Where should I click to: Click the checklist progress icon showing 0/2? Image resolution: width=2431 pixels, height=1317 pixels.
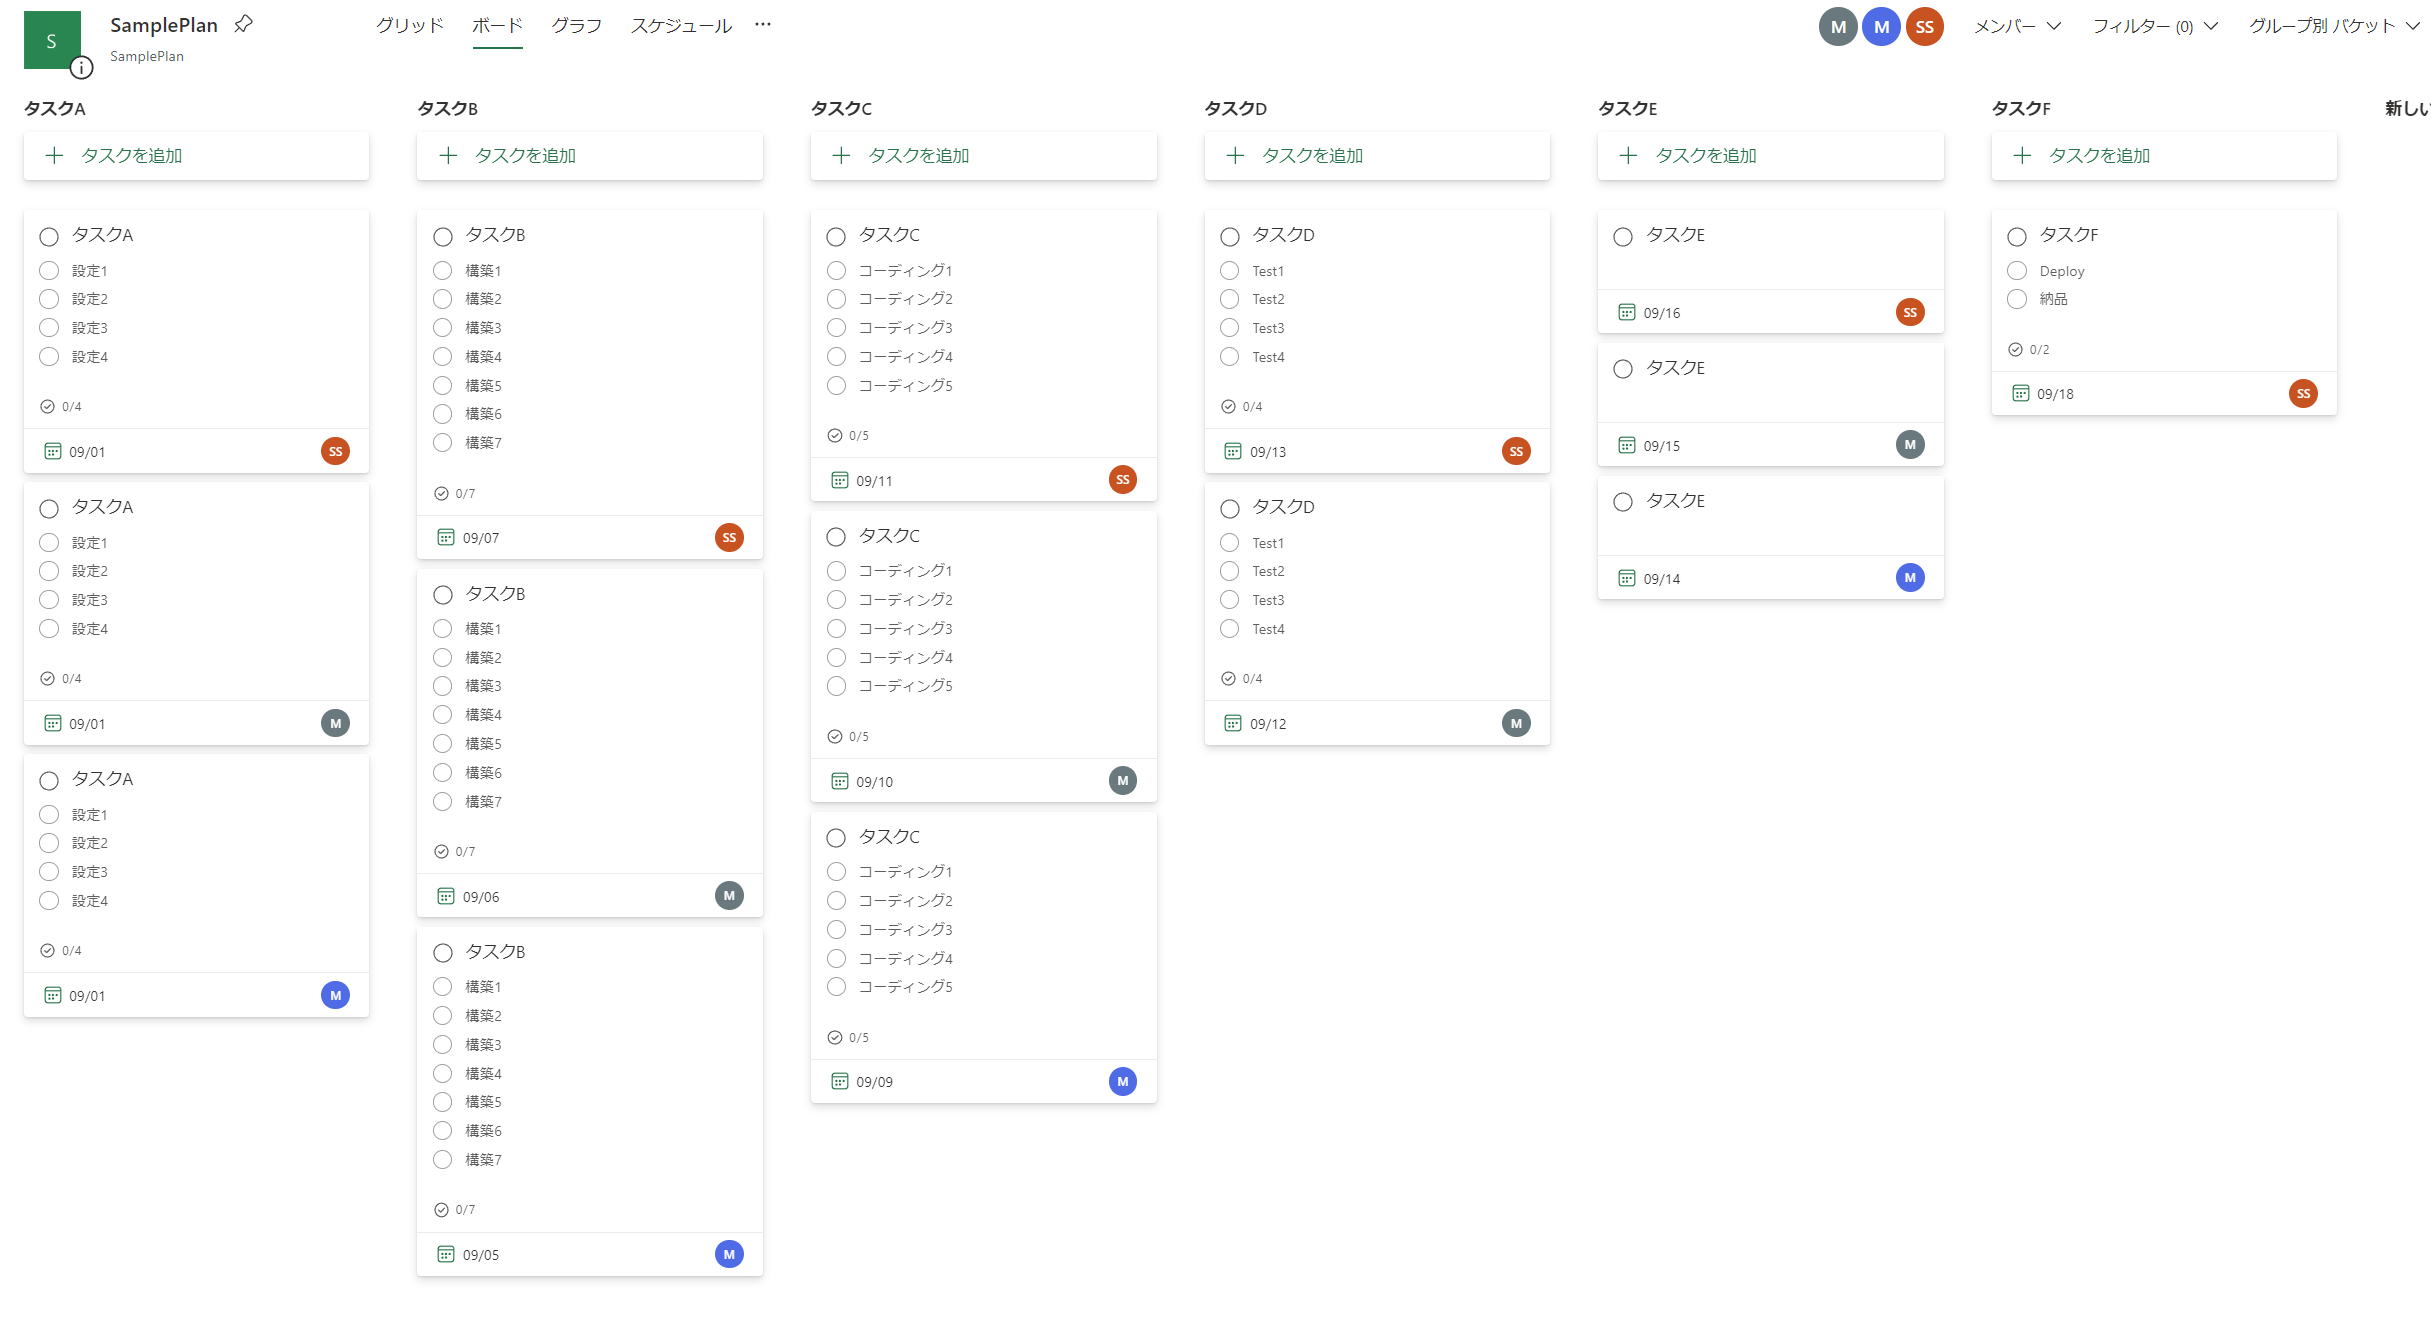2015,349
